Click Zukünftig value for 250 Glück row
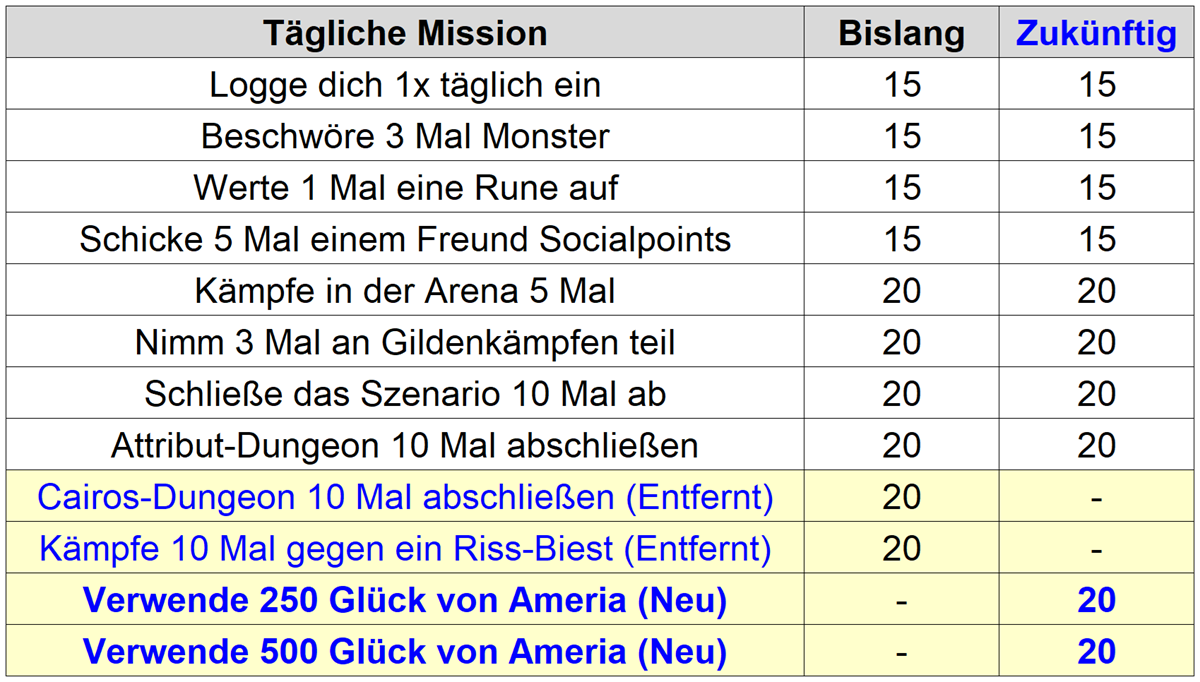The width and height of the screenshot is (1200, 682). pyautogui.click(x=1096, y=601)
